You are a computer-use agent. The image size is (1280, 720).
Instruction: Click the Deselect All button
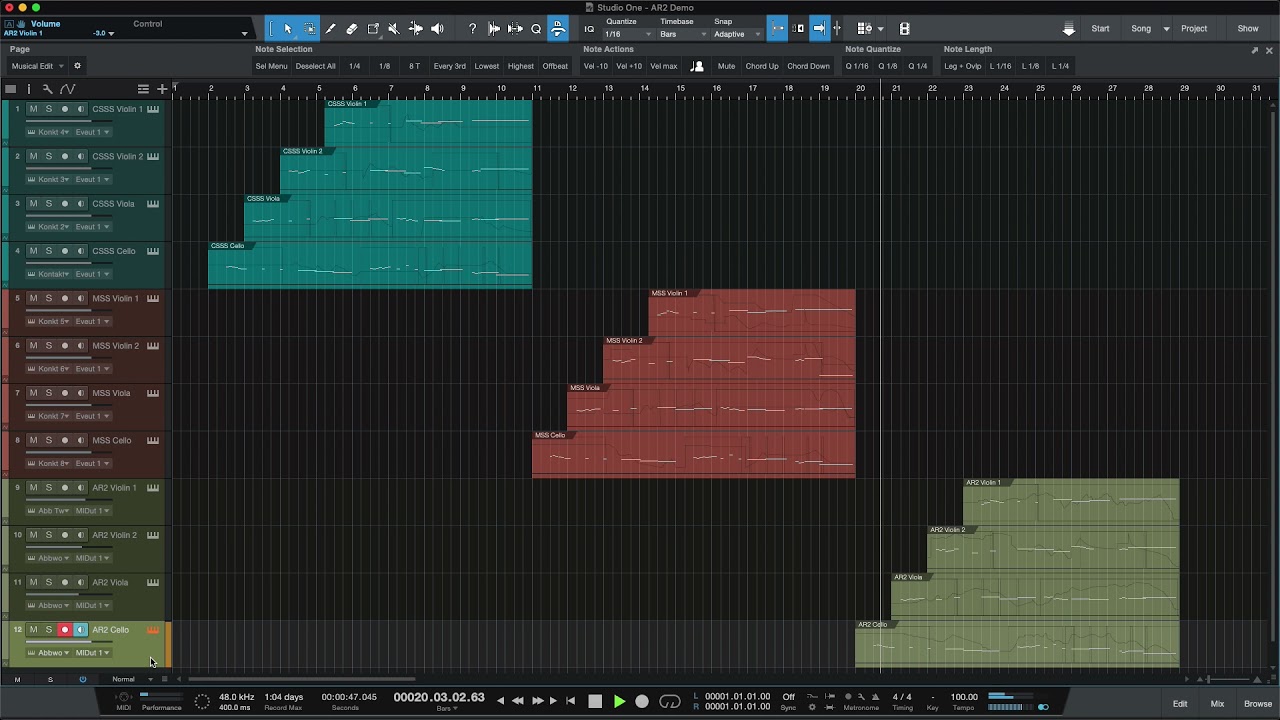(316, 66)
